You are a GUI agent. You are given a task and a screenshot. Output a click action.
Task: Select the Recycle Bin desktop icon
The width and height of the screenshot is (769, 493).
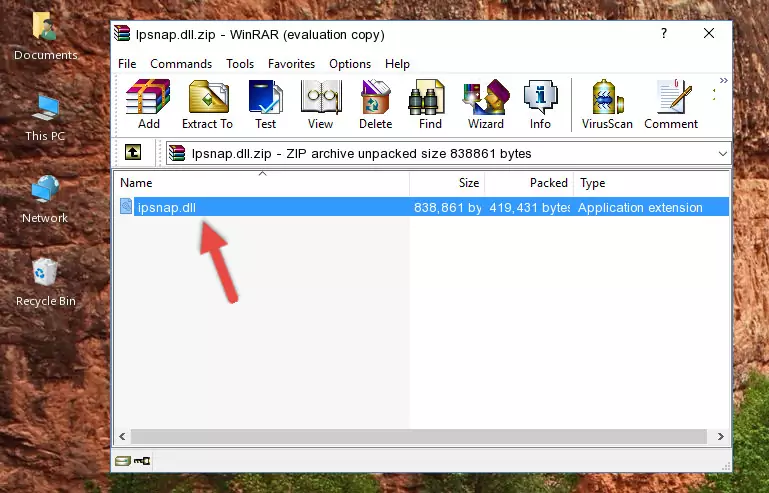click(x=45, y=282)
